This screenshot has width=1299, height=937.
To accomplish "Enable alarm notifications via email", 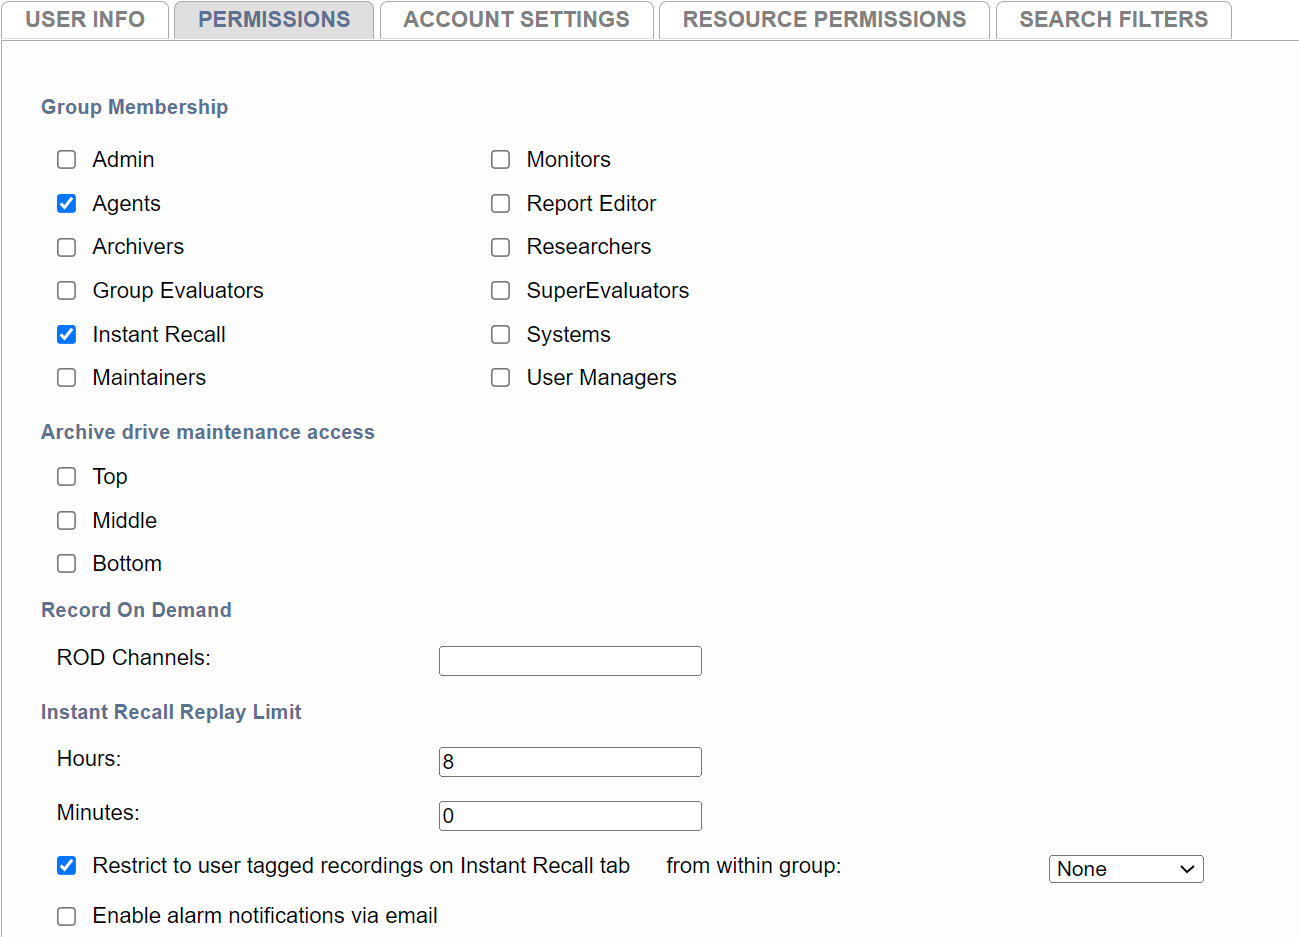I will tap(66, 915).
